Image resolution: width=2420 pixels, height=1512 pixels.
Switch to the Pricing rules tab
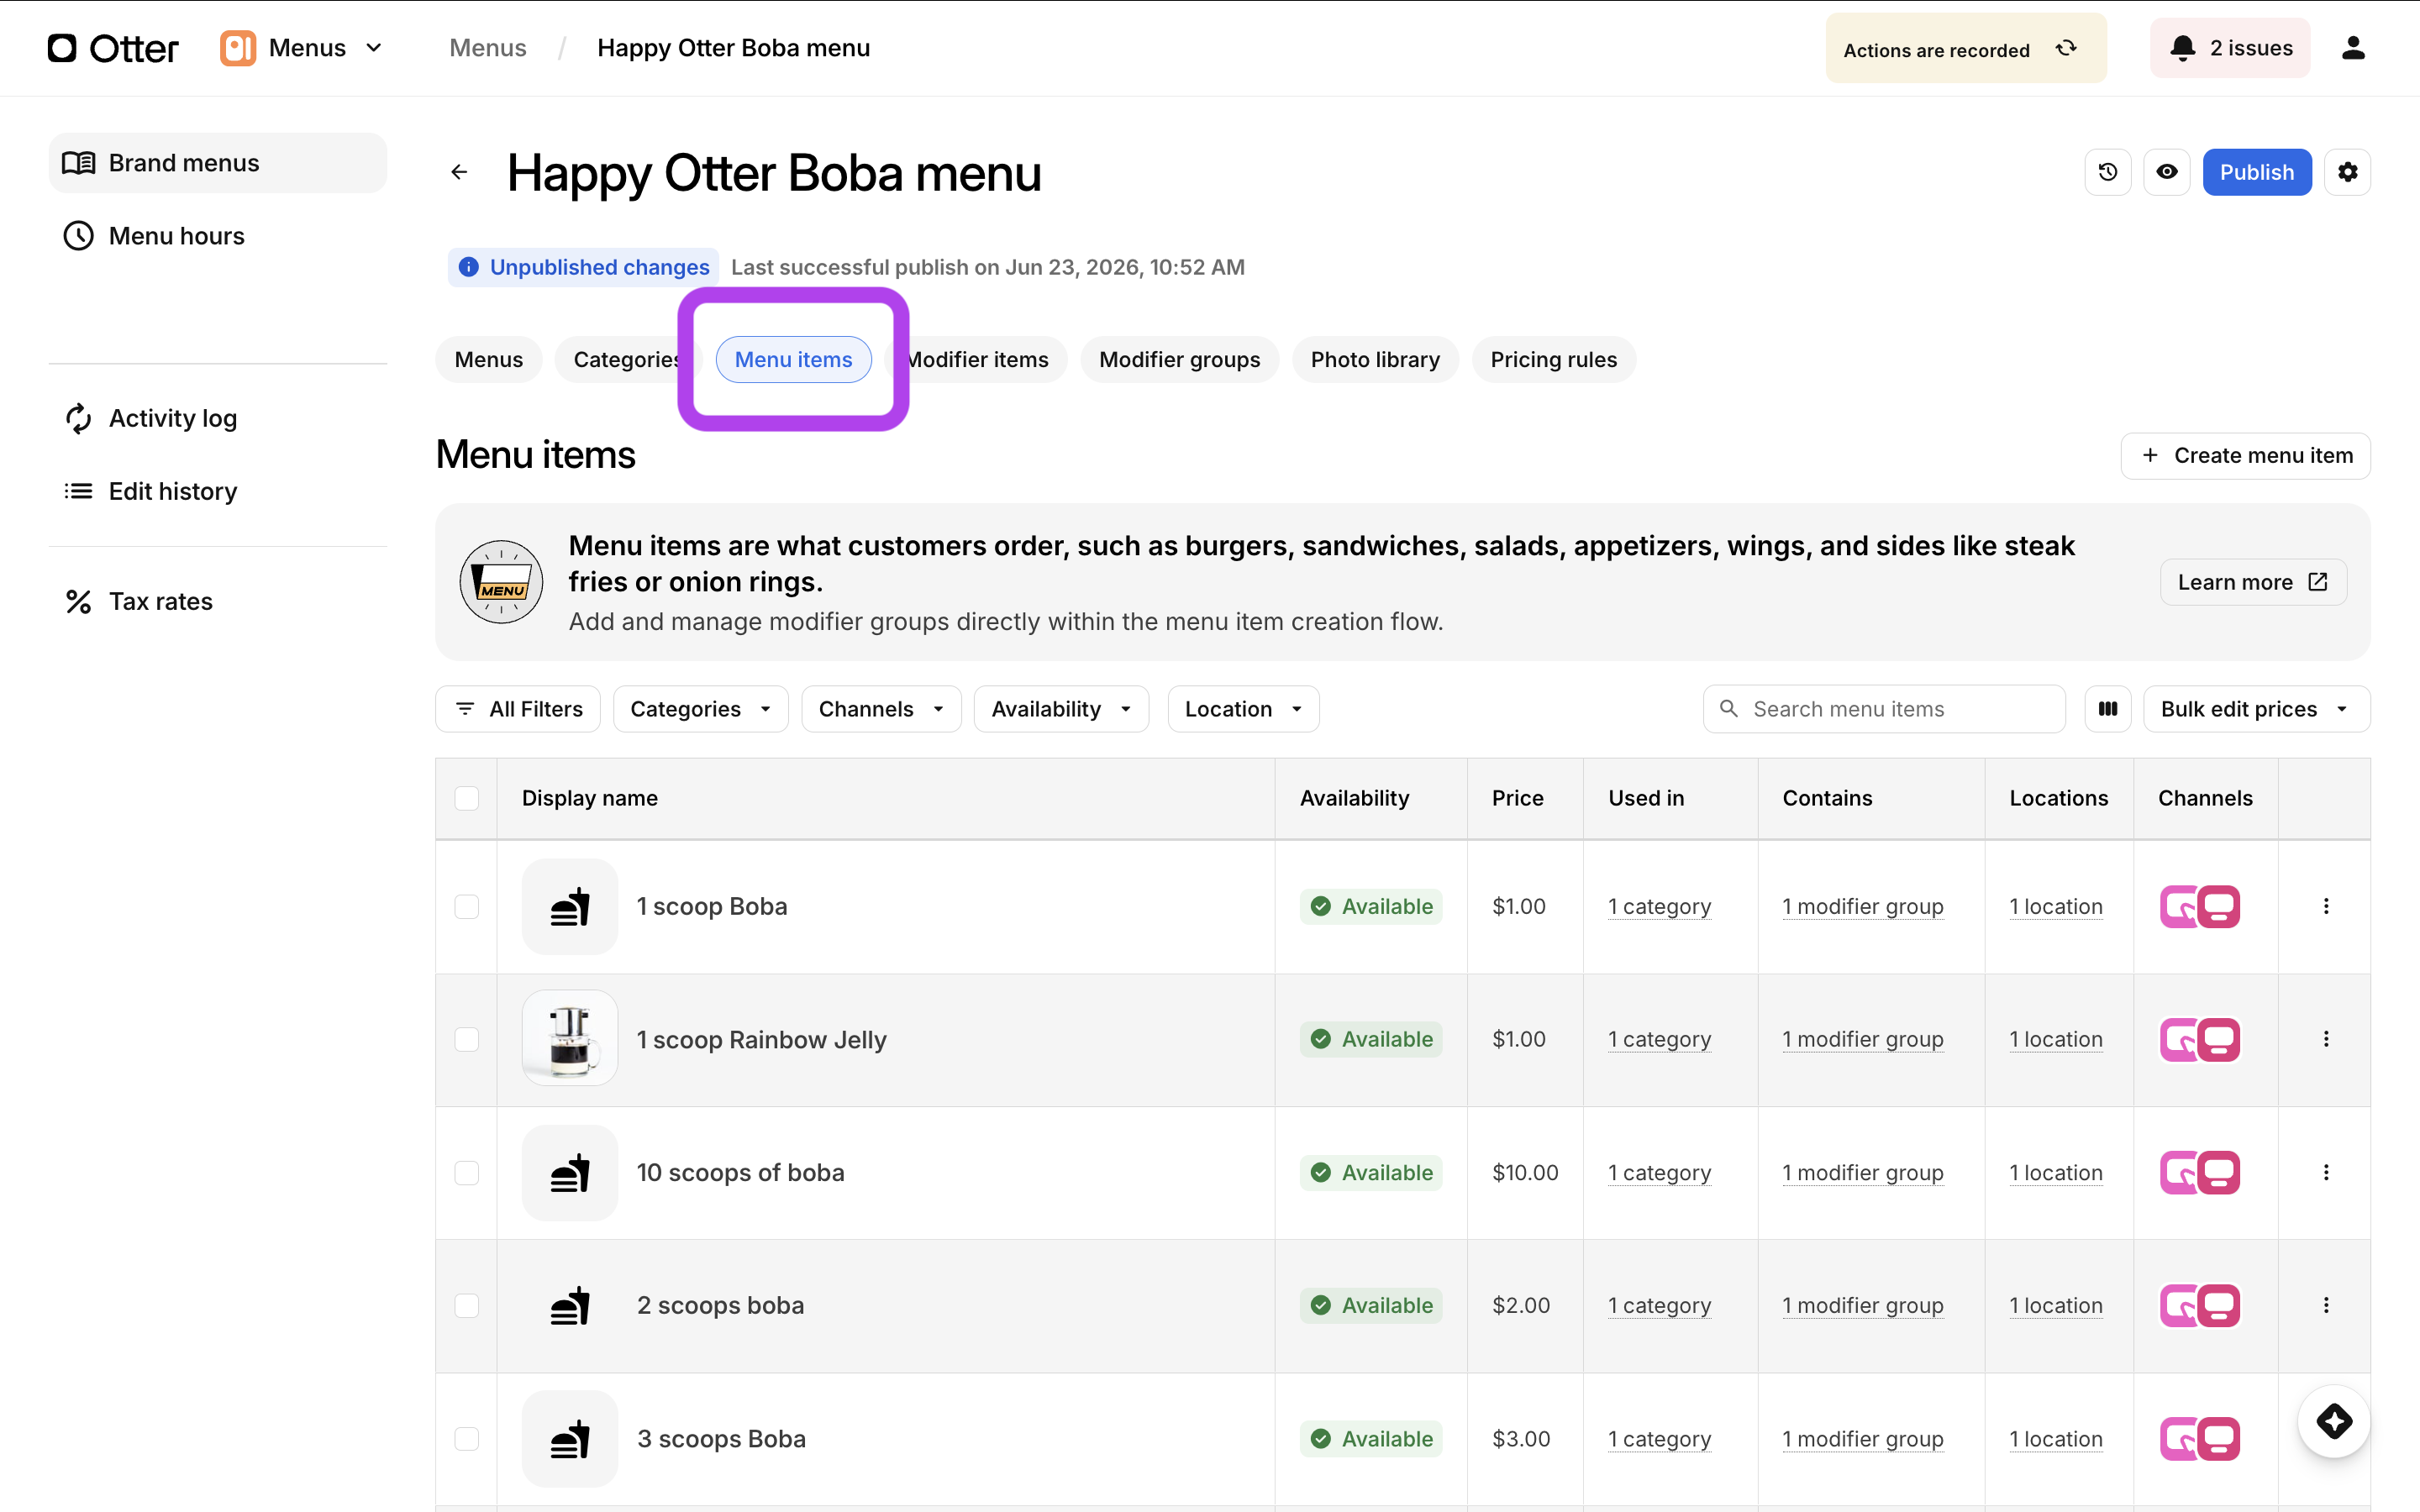coord(1553,360)
